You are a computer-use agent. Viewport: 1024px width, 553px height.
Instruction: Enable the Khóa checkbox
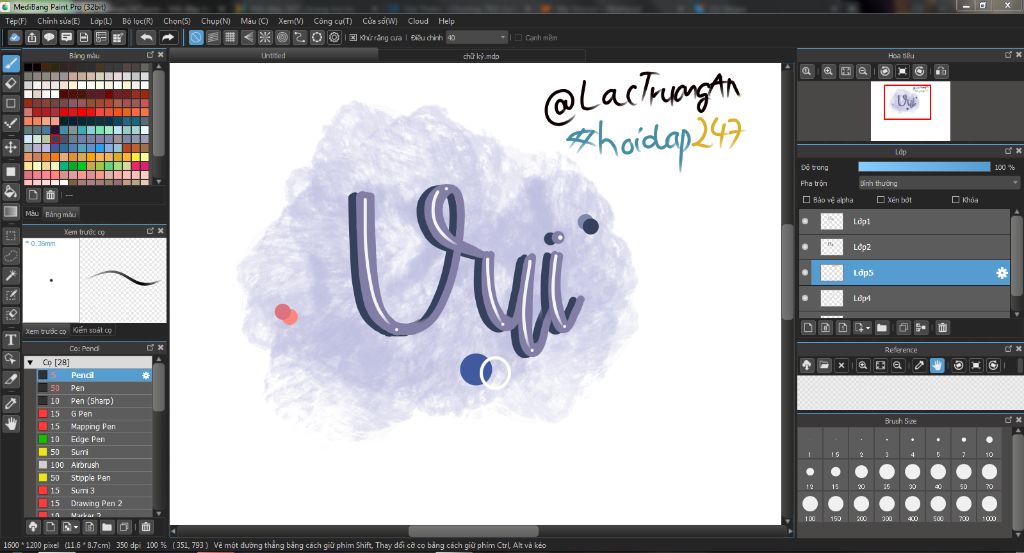point(955,200)
